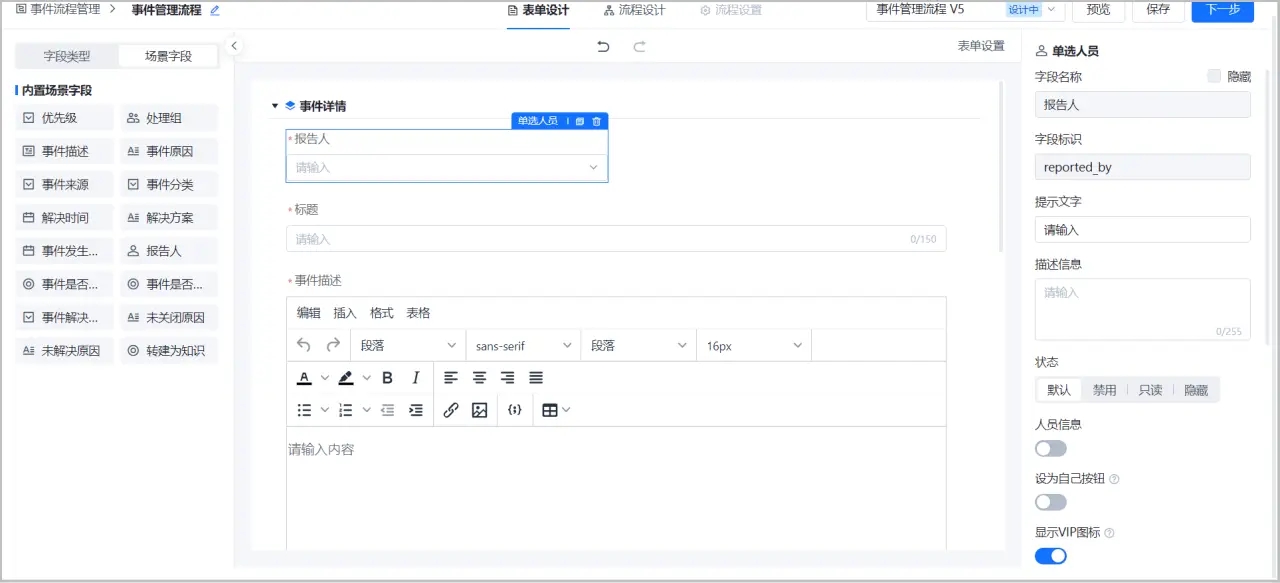The image size is (1280, 583).
Task: Click the bold formatting icon
Action: pos(387,378)
